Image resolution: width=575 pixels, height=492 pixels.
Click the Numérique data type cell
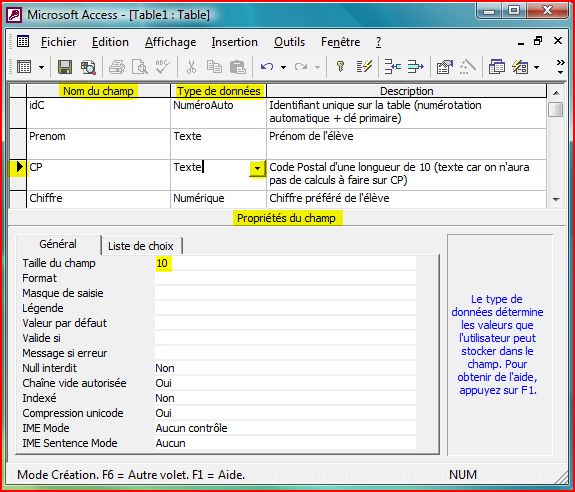218,199
